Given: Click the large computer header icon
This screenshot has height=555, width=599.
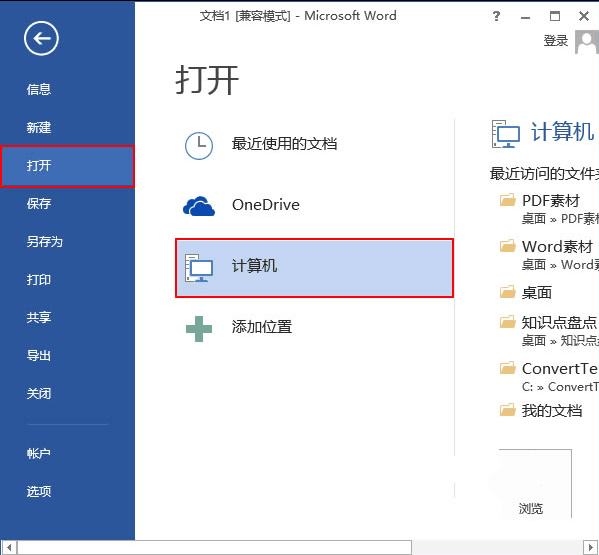Looking at the screenshot, I should [x=506, y=134].
